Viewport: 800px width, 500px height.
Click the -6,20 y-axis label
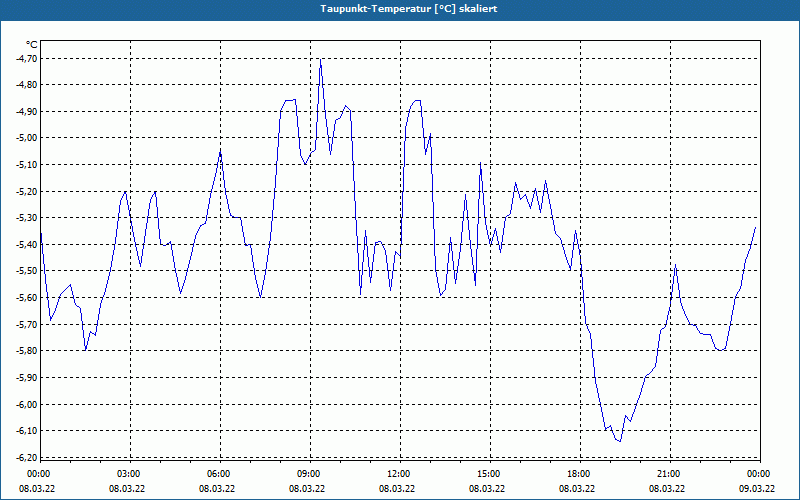(x=27, y=457)
